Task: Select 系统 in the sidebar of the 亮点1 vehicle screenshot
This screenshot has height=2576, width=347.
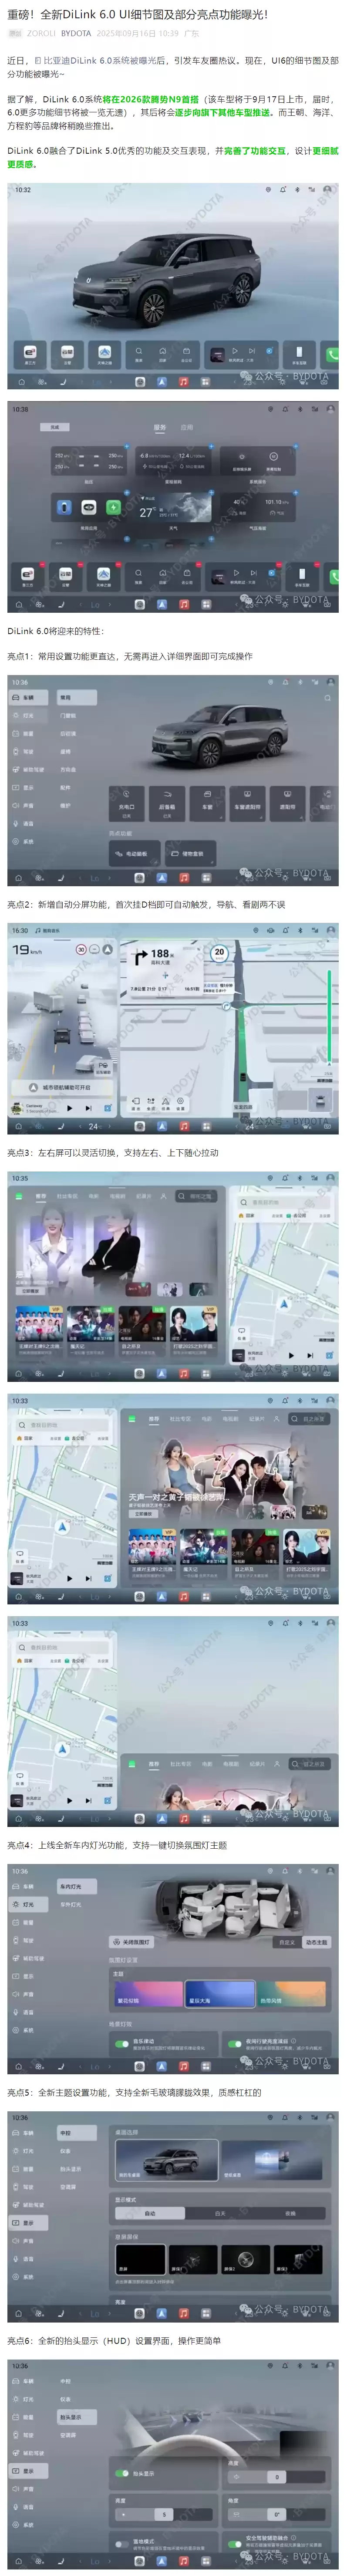Action: [x=28, y=842]
